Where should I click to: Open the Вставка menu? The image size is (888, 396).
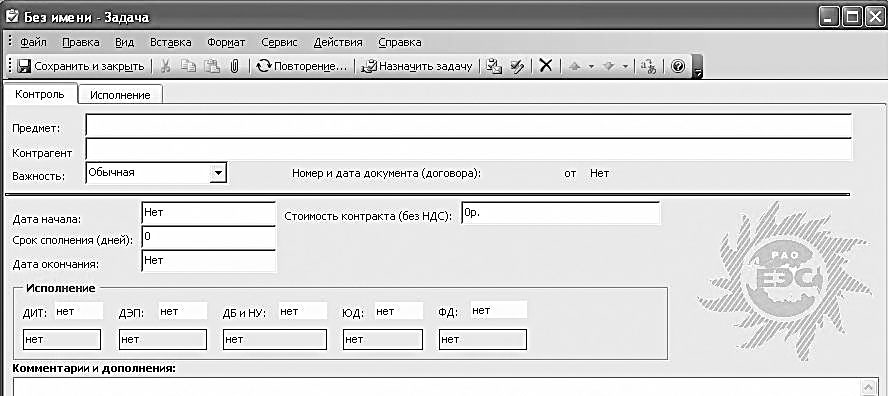click(170, 42)
